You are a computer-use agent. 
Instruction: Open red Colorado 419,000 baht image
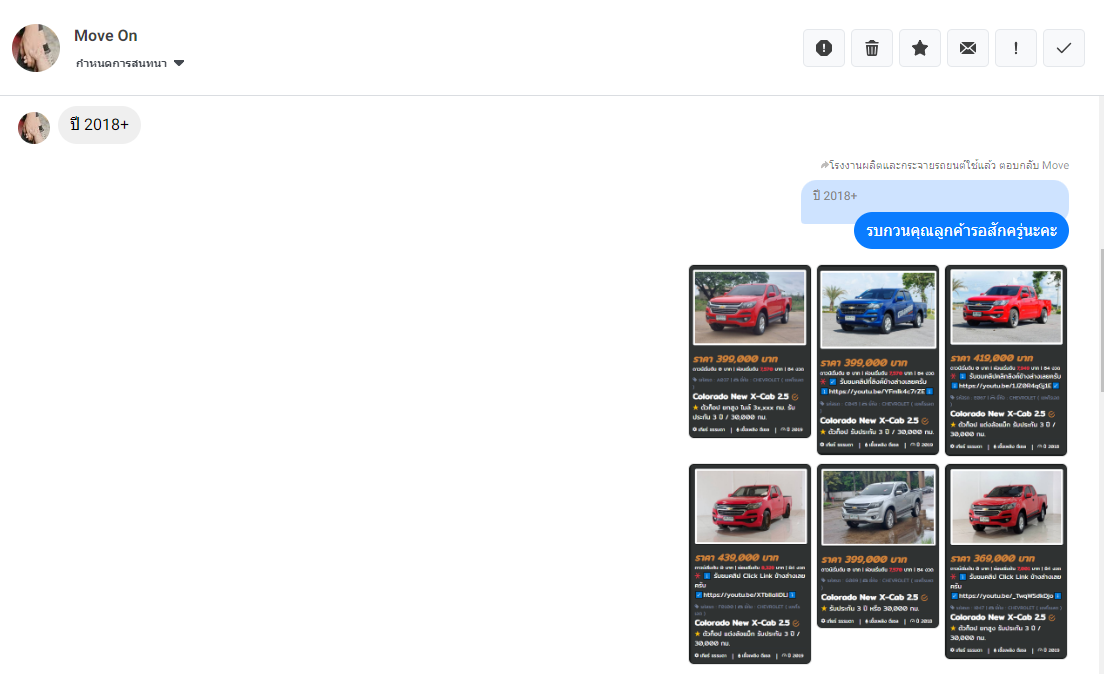[x=1005, y=360]
